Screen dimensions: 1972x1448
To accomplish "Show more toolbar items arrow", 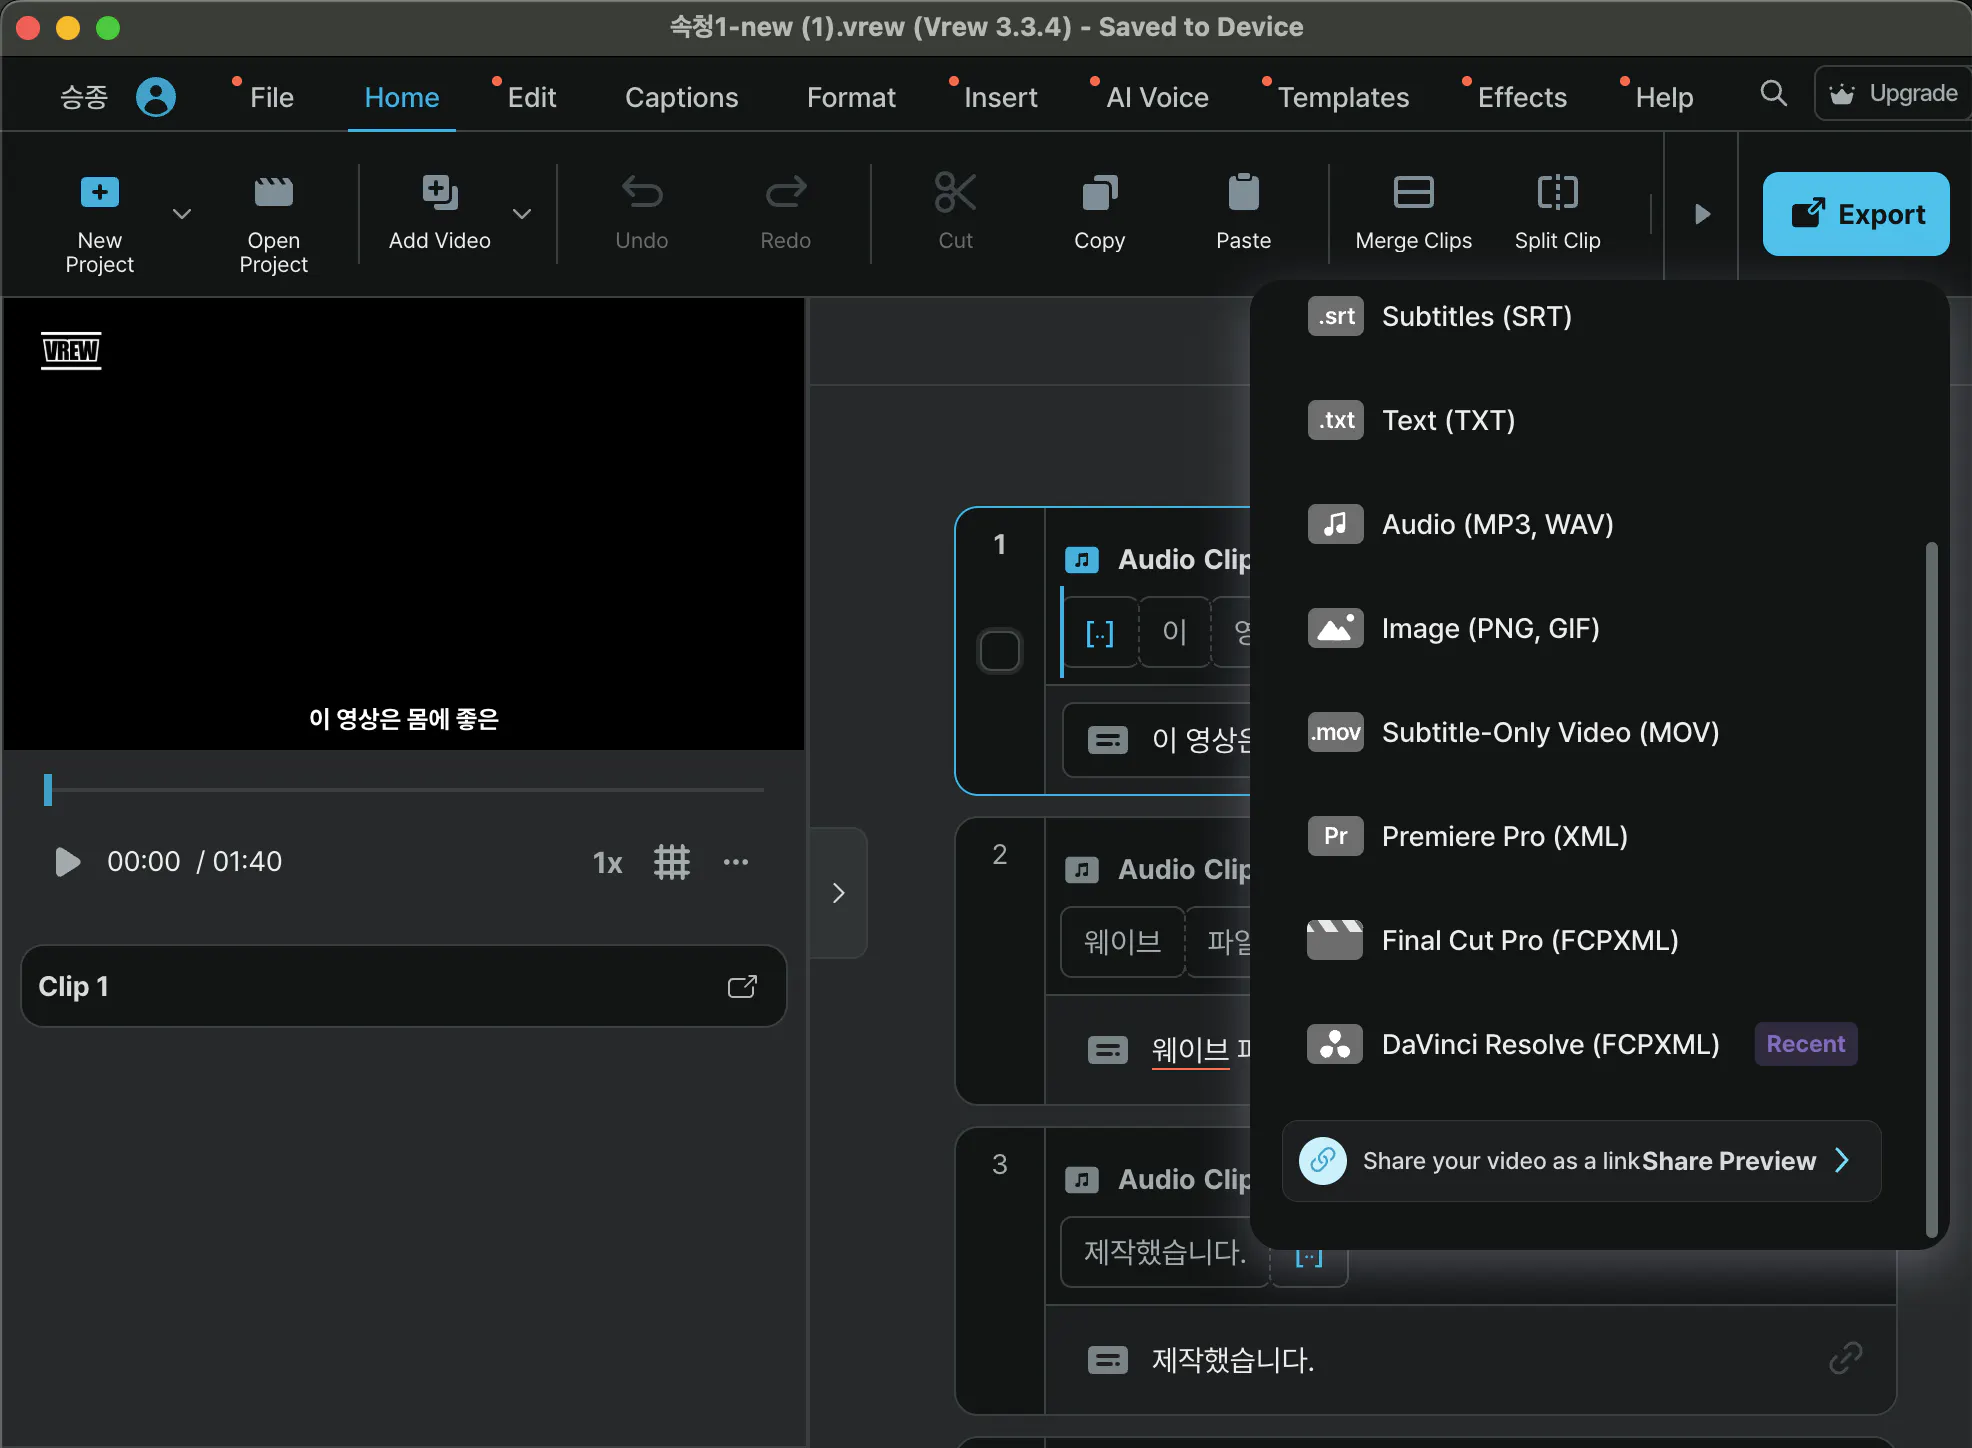I will pos(1702,214).
